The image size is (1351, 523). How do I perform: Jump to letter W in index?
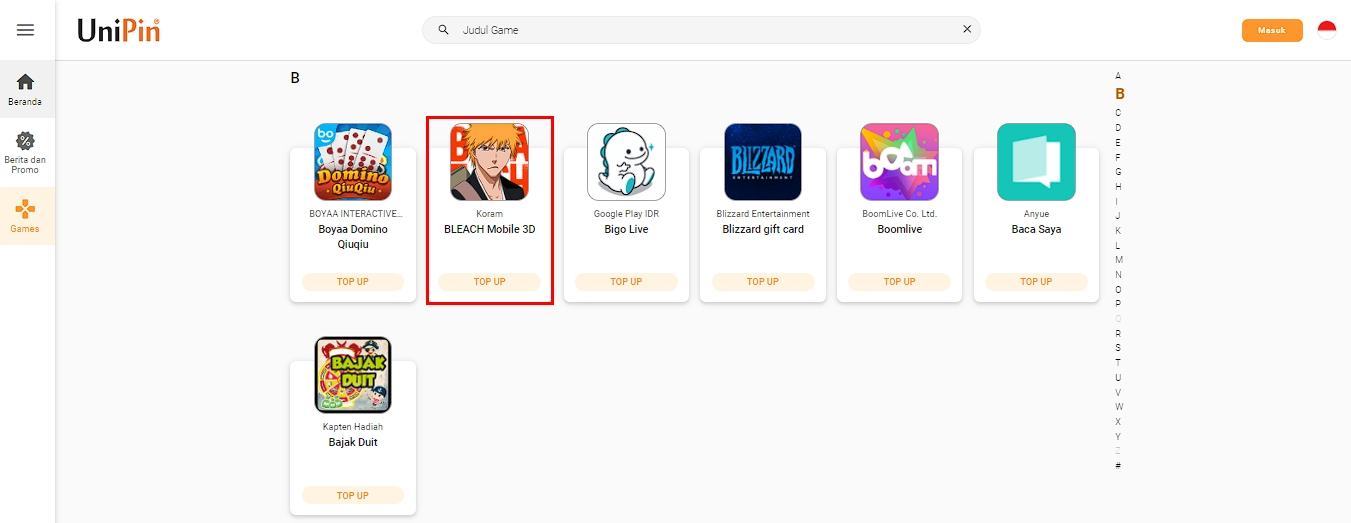click(1119, 407)
